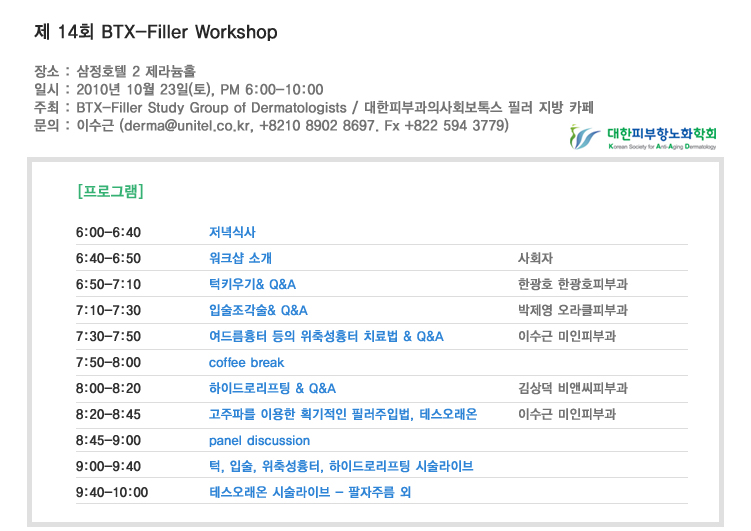Screen dimensions: 751x531
Task: Click 고주파를 이용한 획기적인 필러주입법 link
Action: [x=342, y=414]
